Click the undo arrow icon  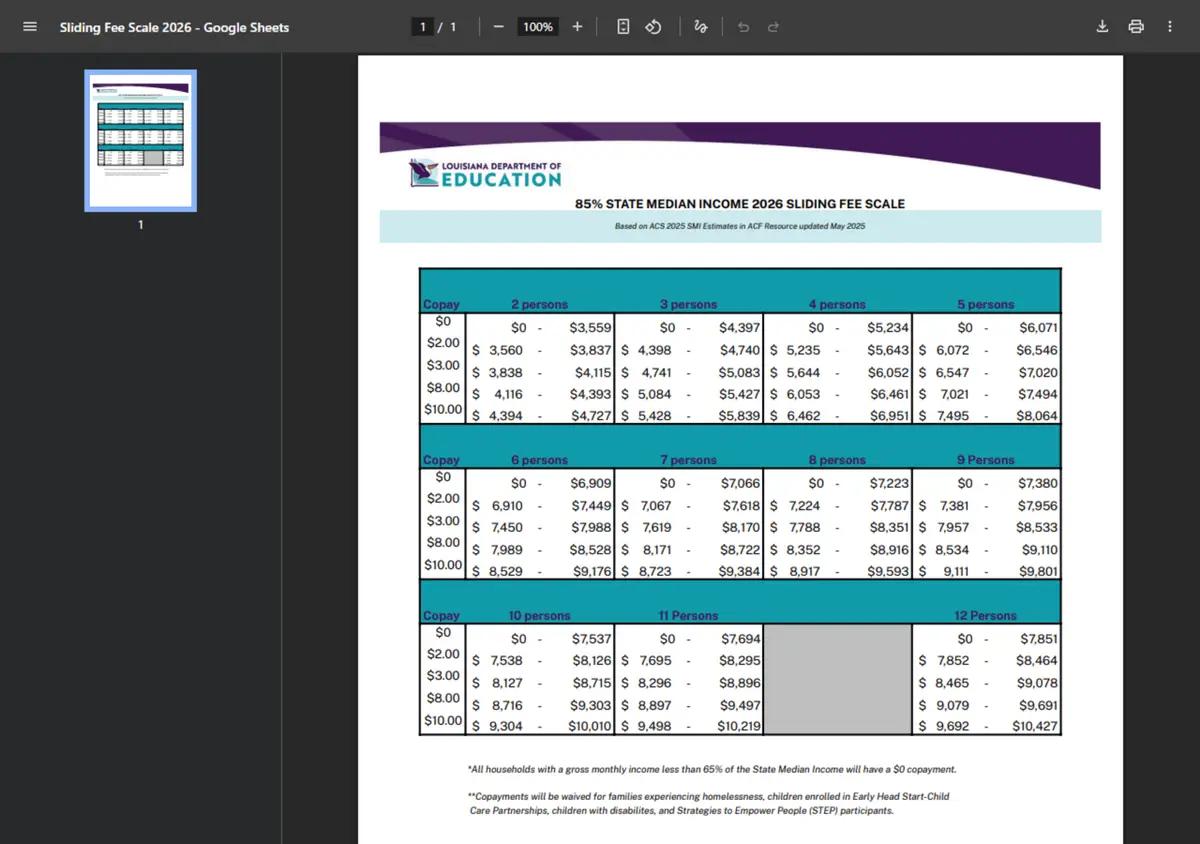[x=743, y=27]
